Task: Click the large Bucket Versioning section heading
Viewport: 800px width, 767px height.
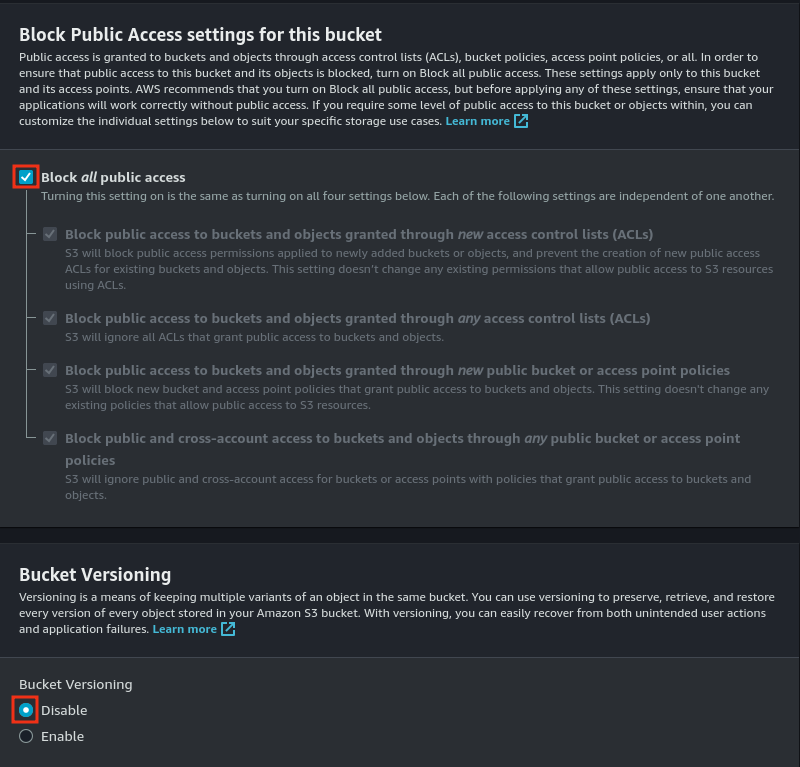Action: point(95,574)
